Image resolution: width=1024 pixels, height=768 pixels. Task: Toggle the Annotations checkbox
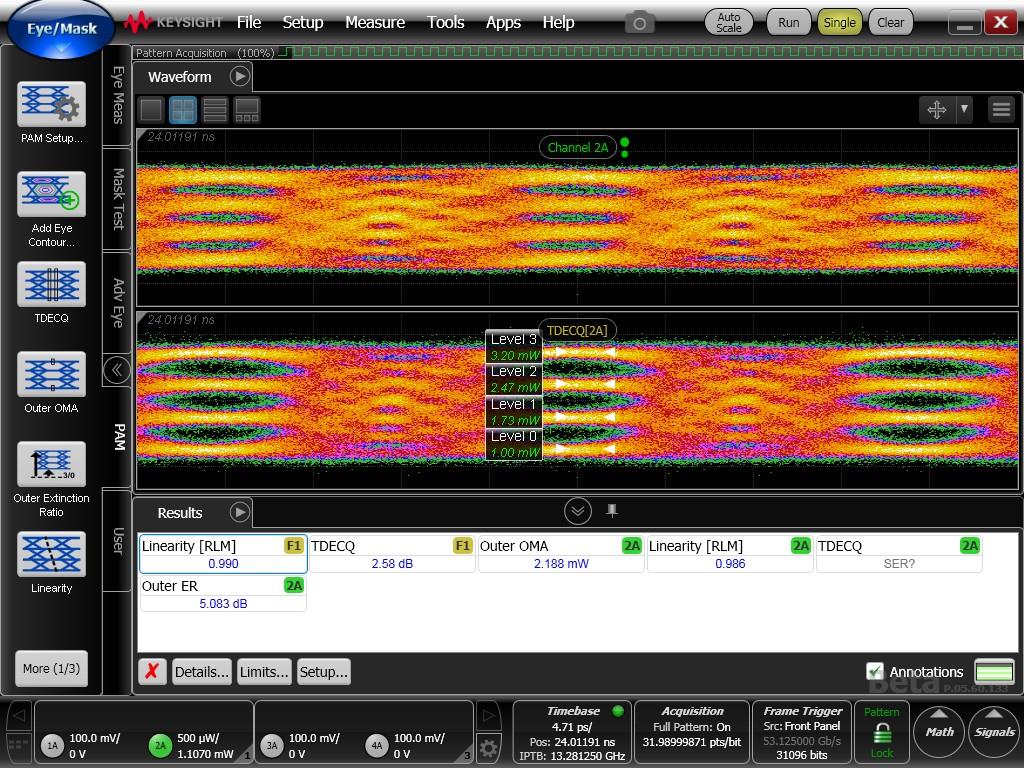point(875,672)
